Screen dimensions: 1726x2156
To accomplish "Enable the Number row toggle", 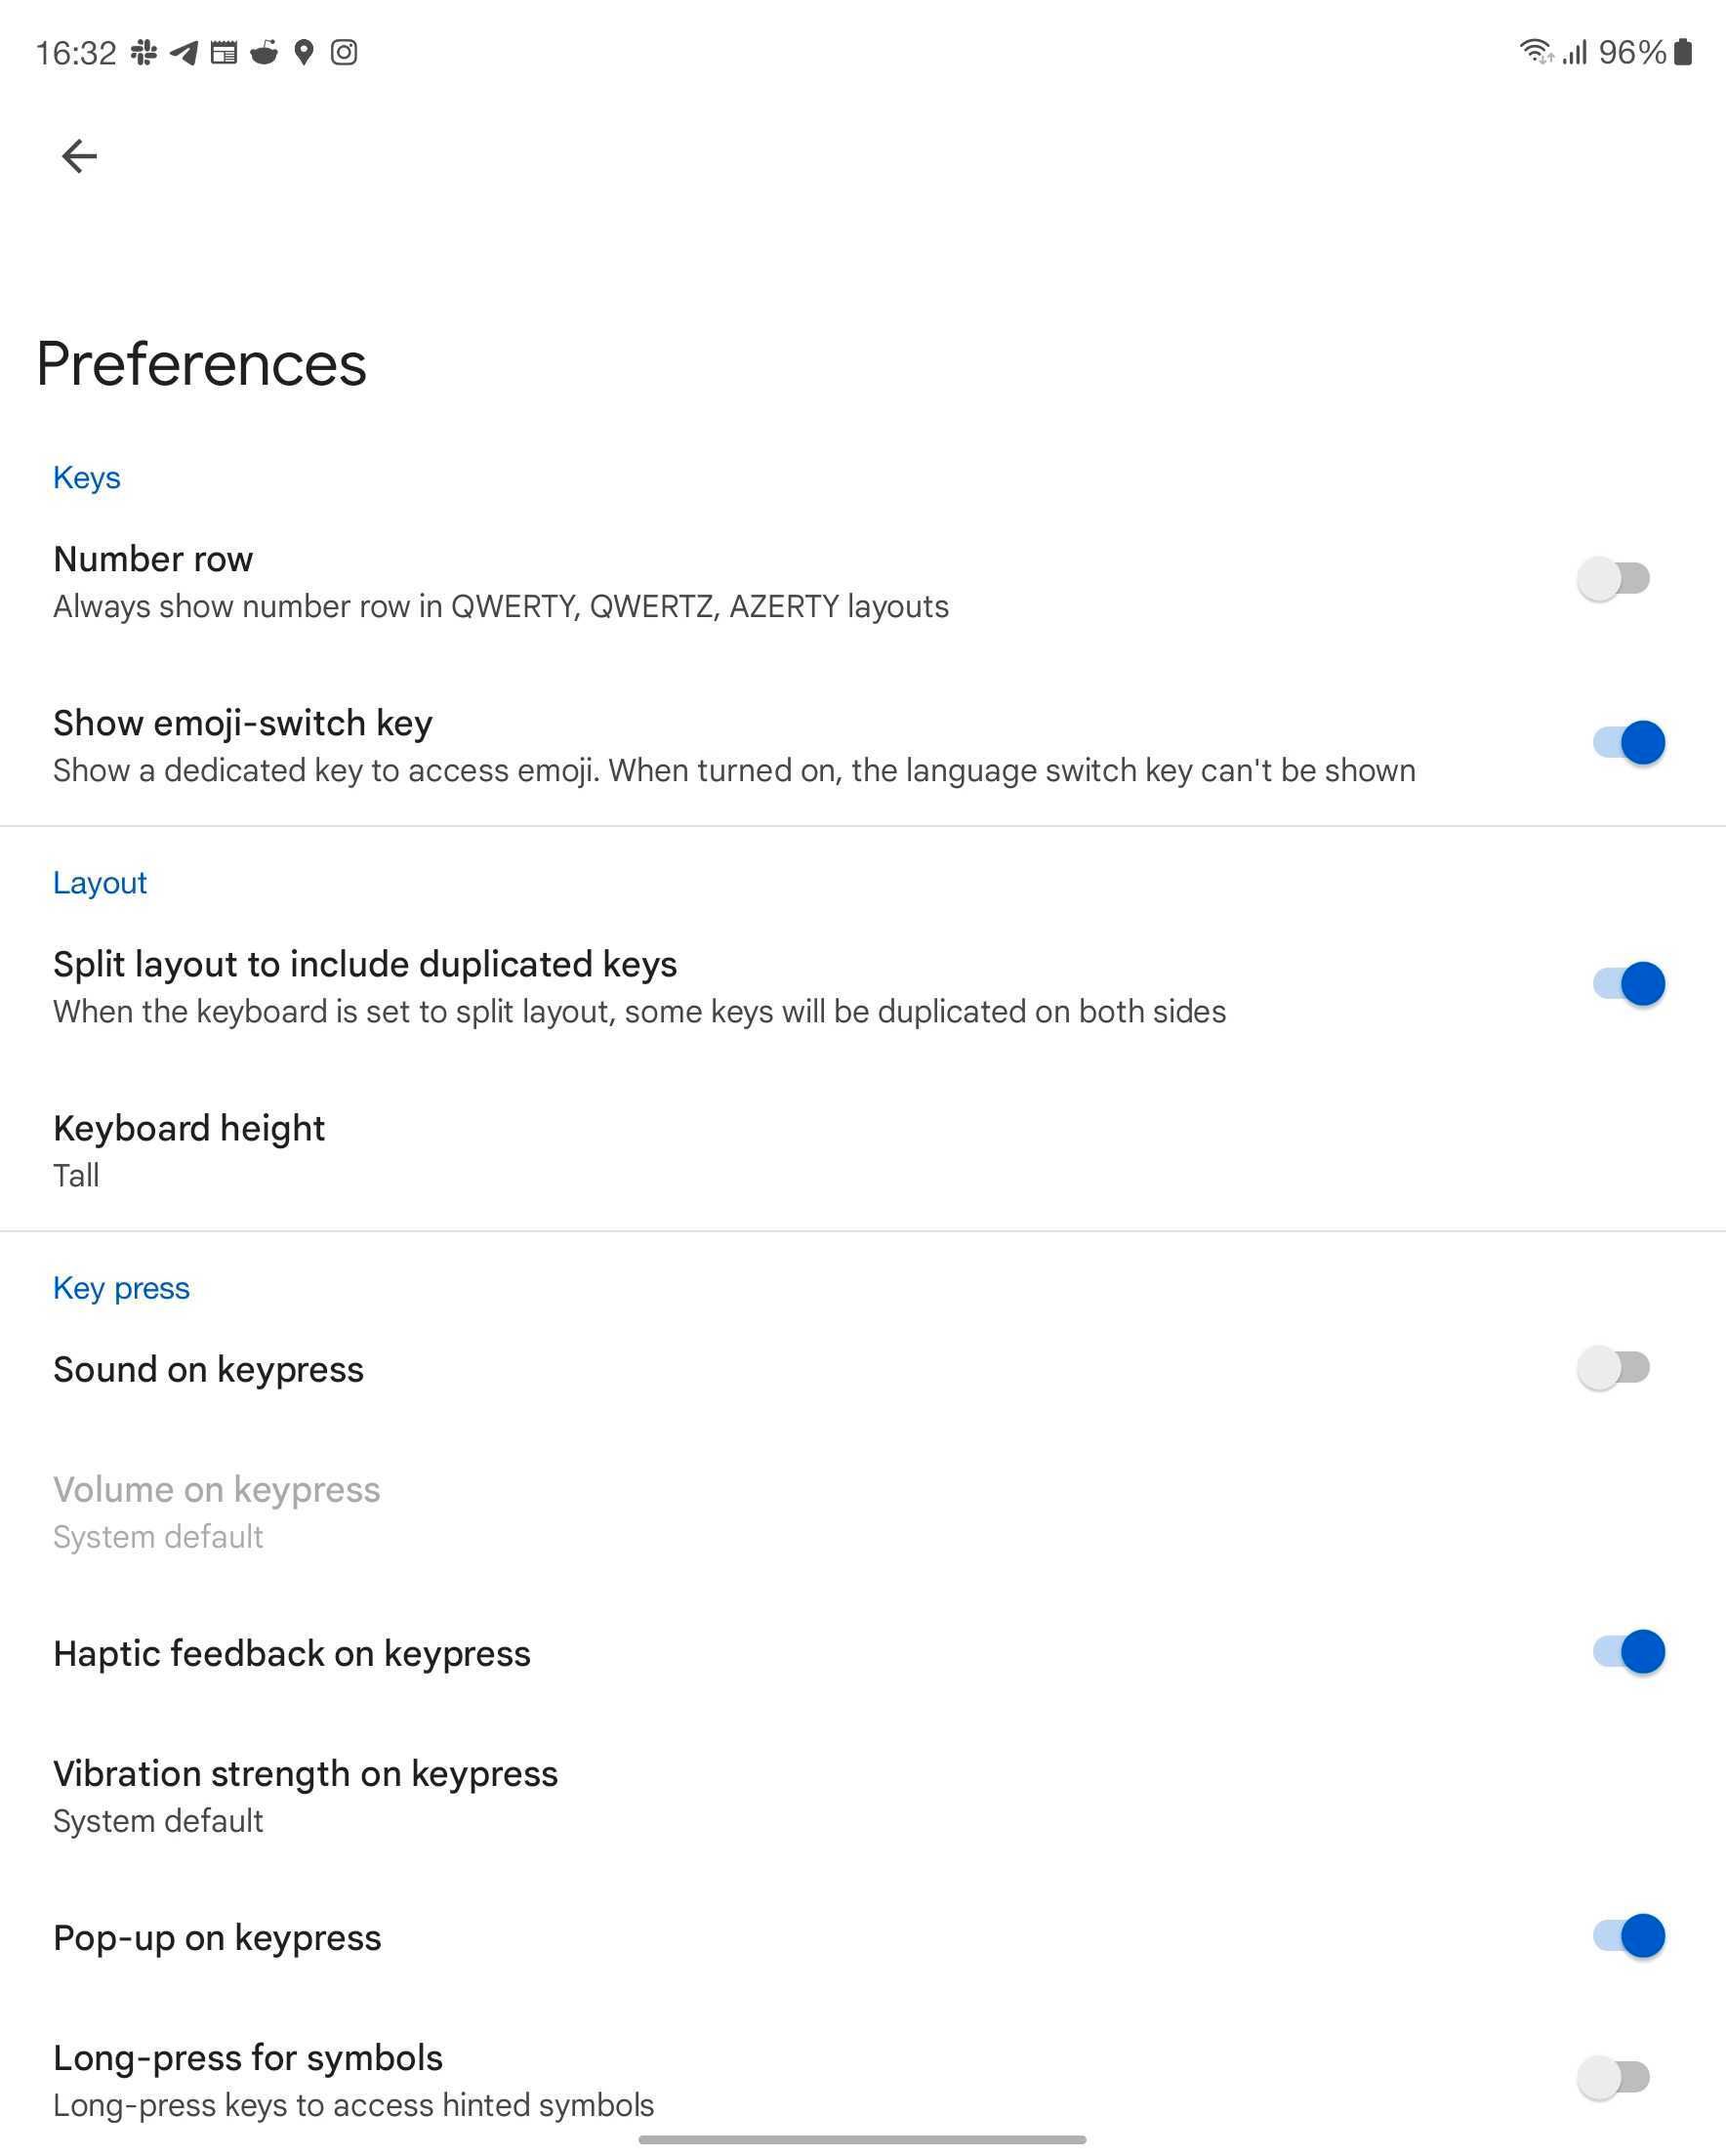I will (1614, 578).
